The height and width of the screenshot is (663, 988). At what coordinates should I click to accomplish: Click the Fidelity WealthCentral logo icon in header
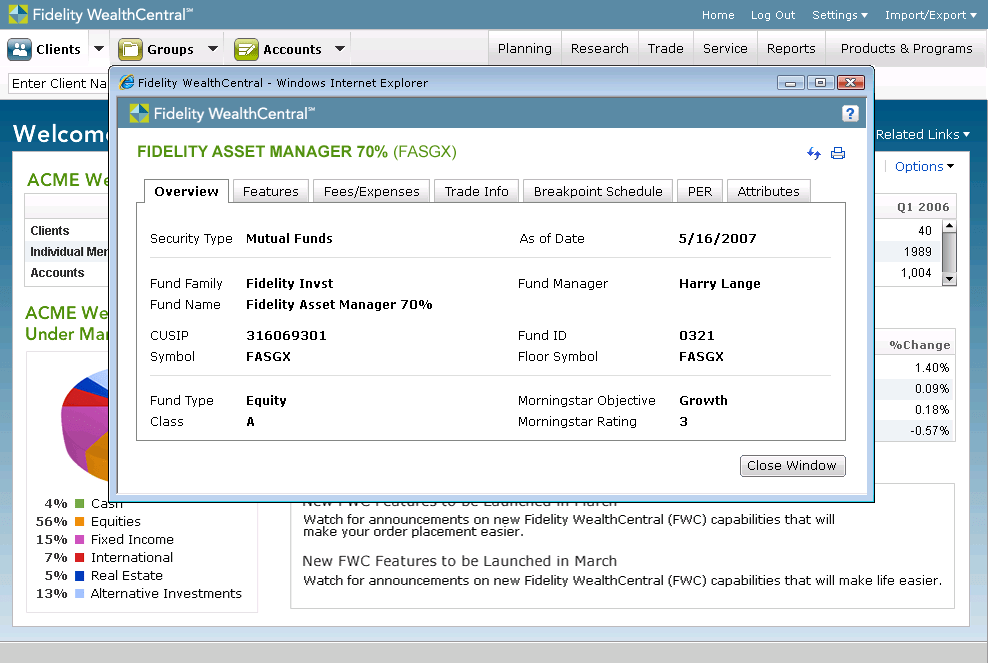coord(18,14)
